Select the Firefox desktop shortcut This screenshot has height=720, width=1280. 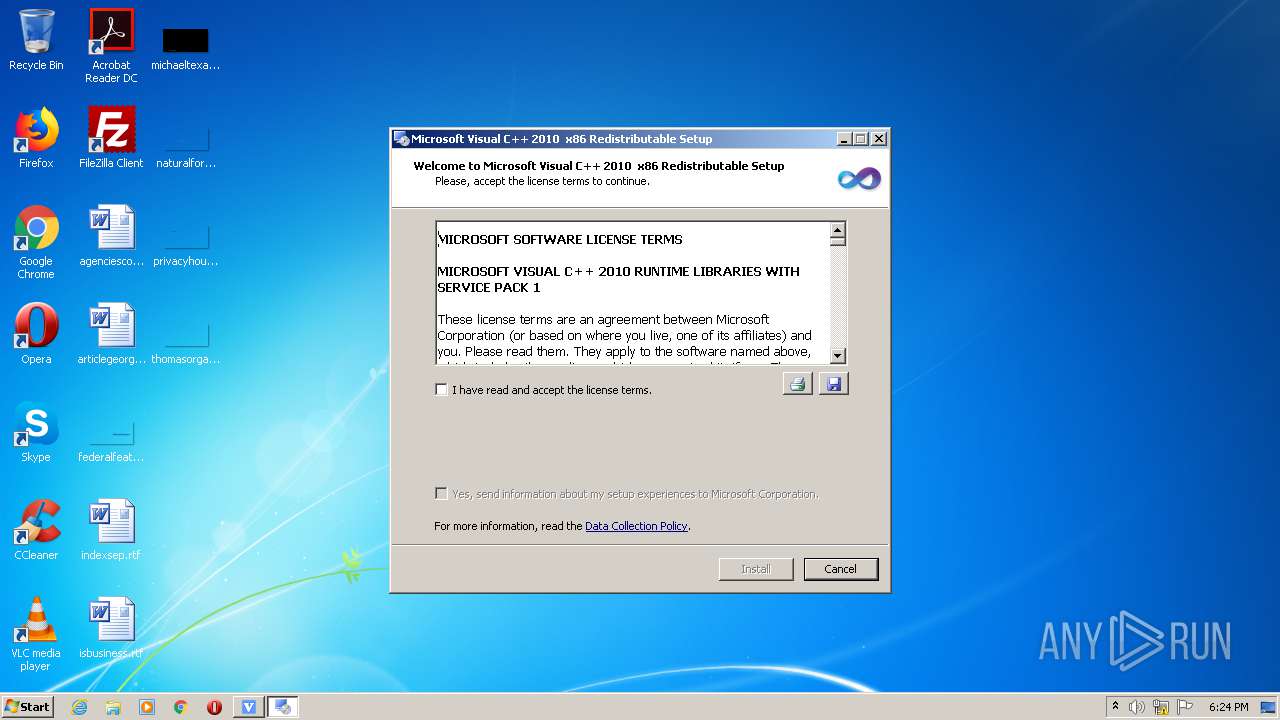36,139
